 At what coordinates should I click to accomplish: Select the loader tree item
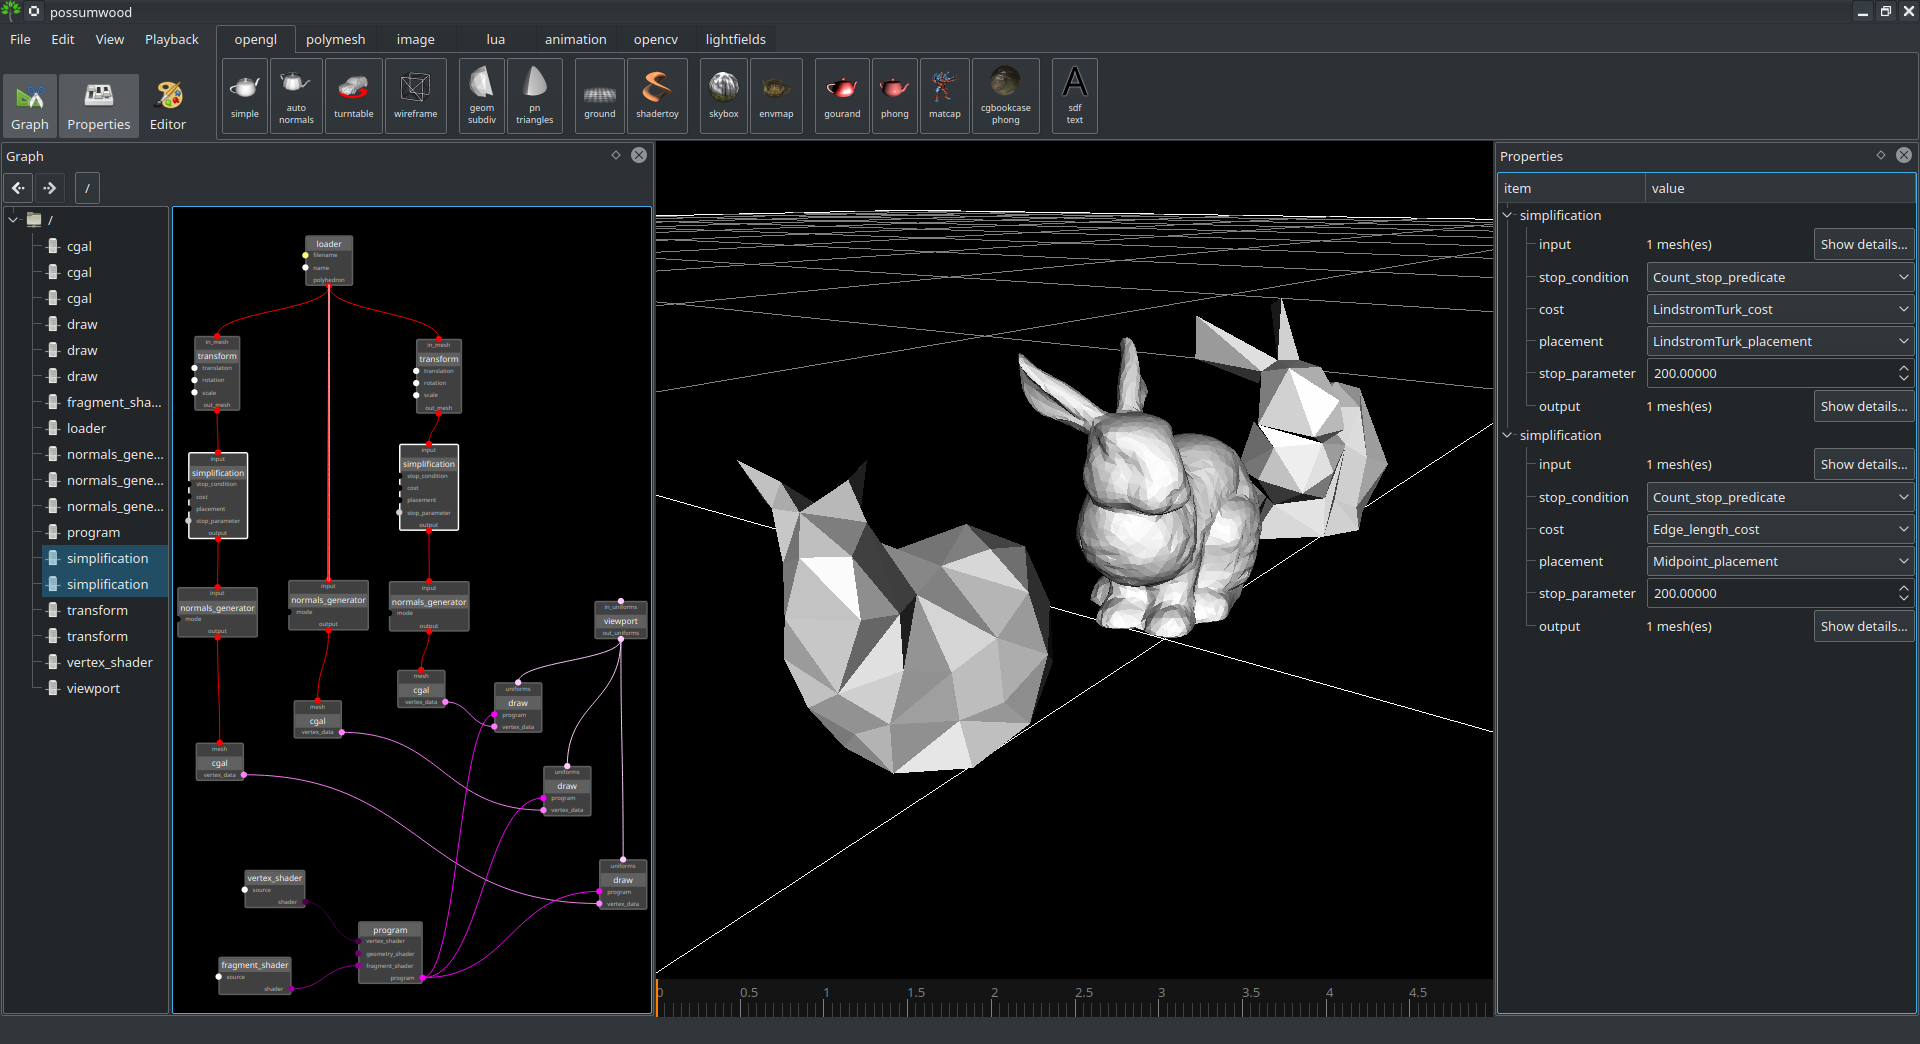click(x=86, y=428)
